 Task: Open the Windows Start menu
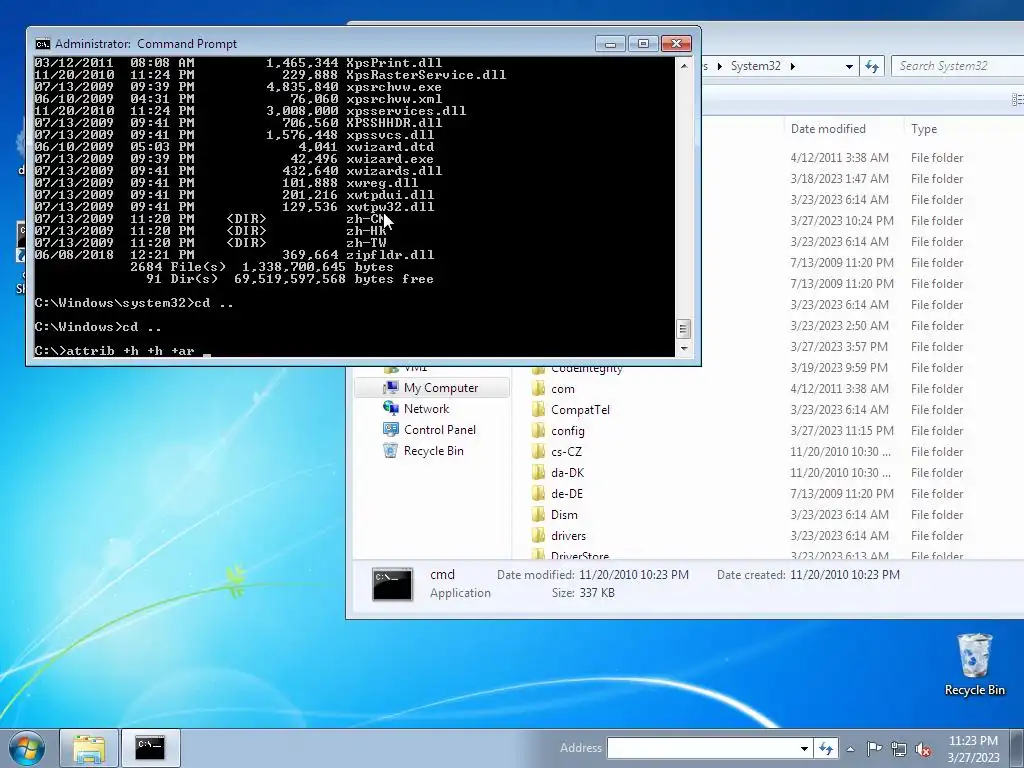tap(26, 748)
